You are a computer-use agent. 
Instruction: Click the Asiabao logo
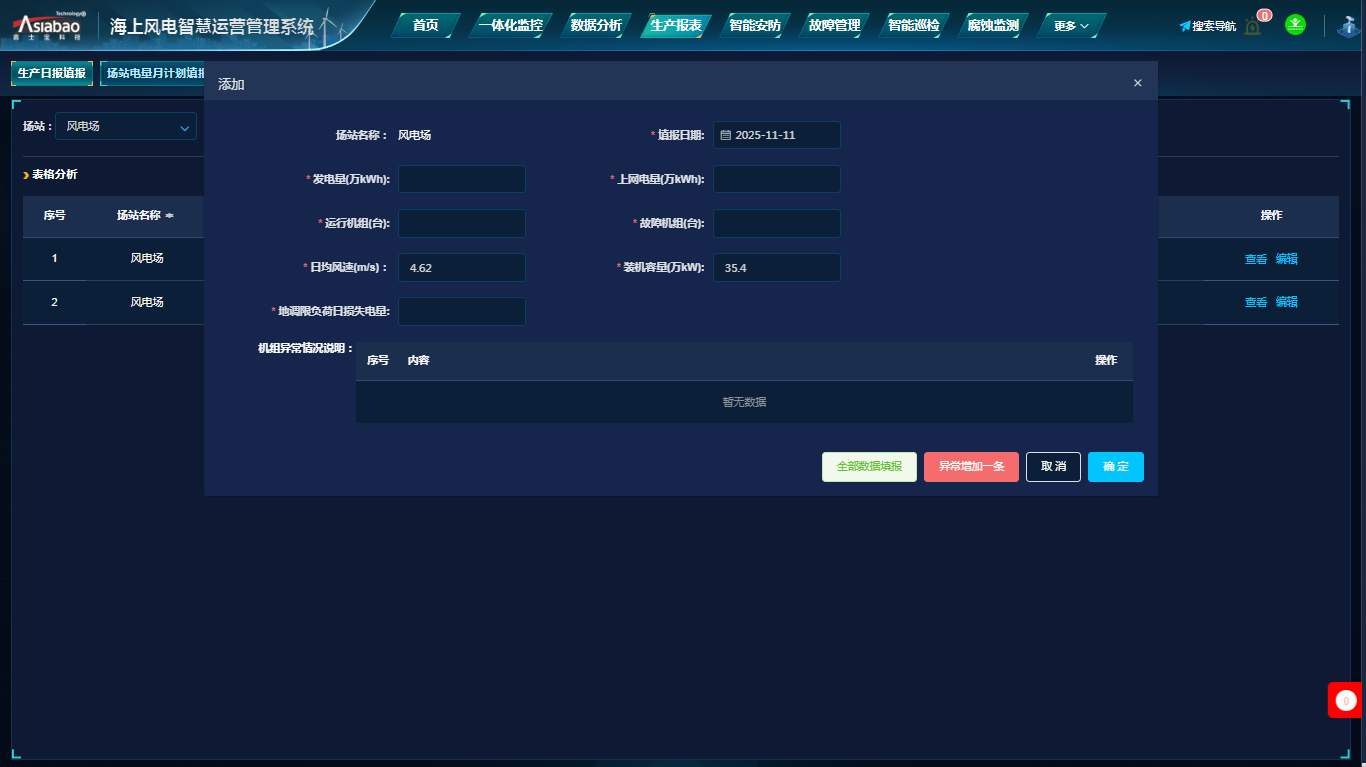point(47,26)
